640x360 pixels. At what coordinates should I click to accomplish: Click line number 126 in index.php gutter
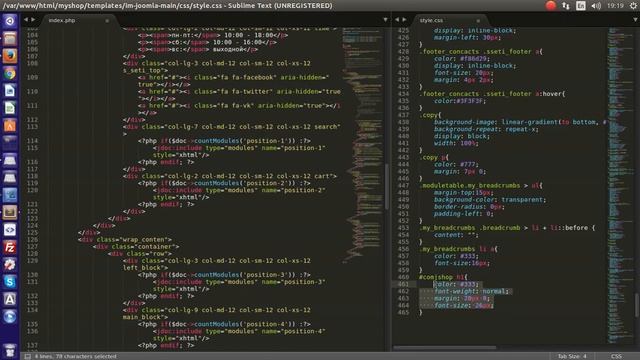32,240
